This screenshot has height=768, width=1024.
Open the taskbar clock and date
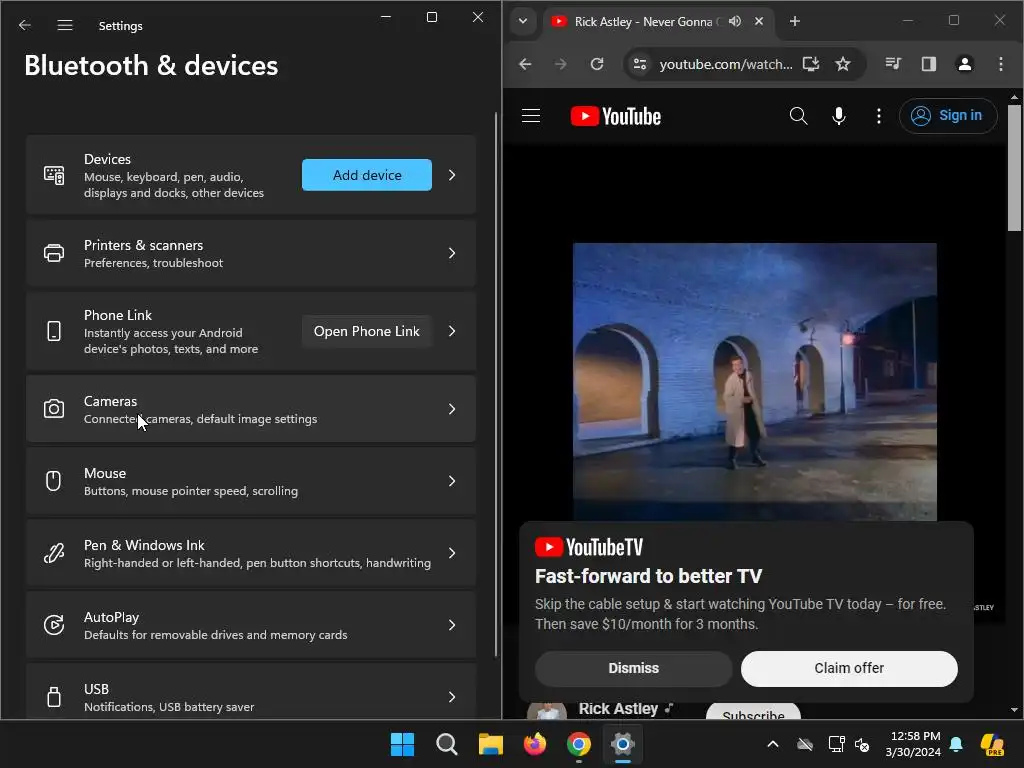[913, 744]
